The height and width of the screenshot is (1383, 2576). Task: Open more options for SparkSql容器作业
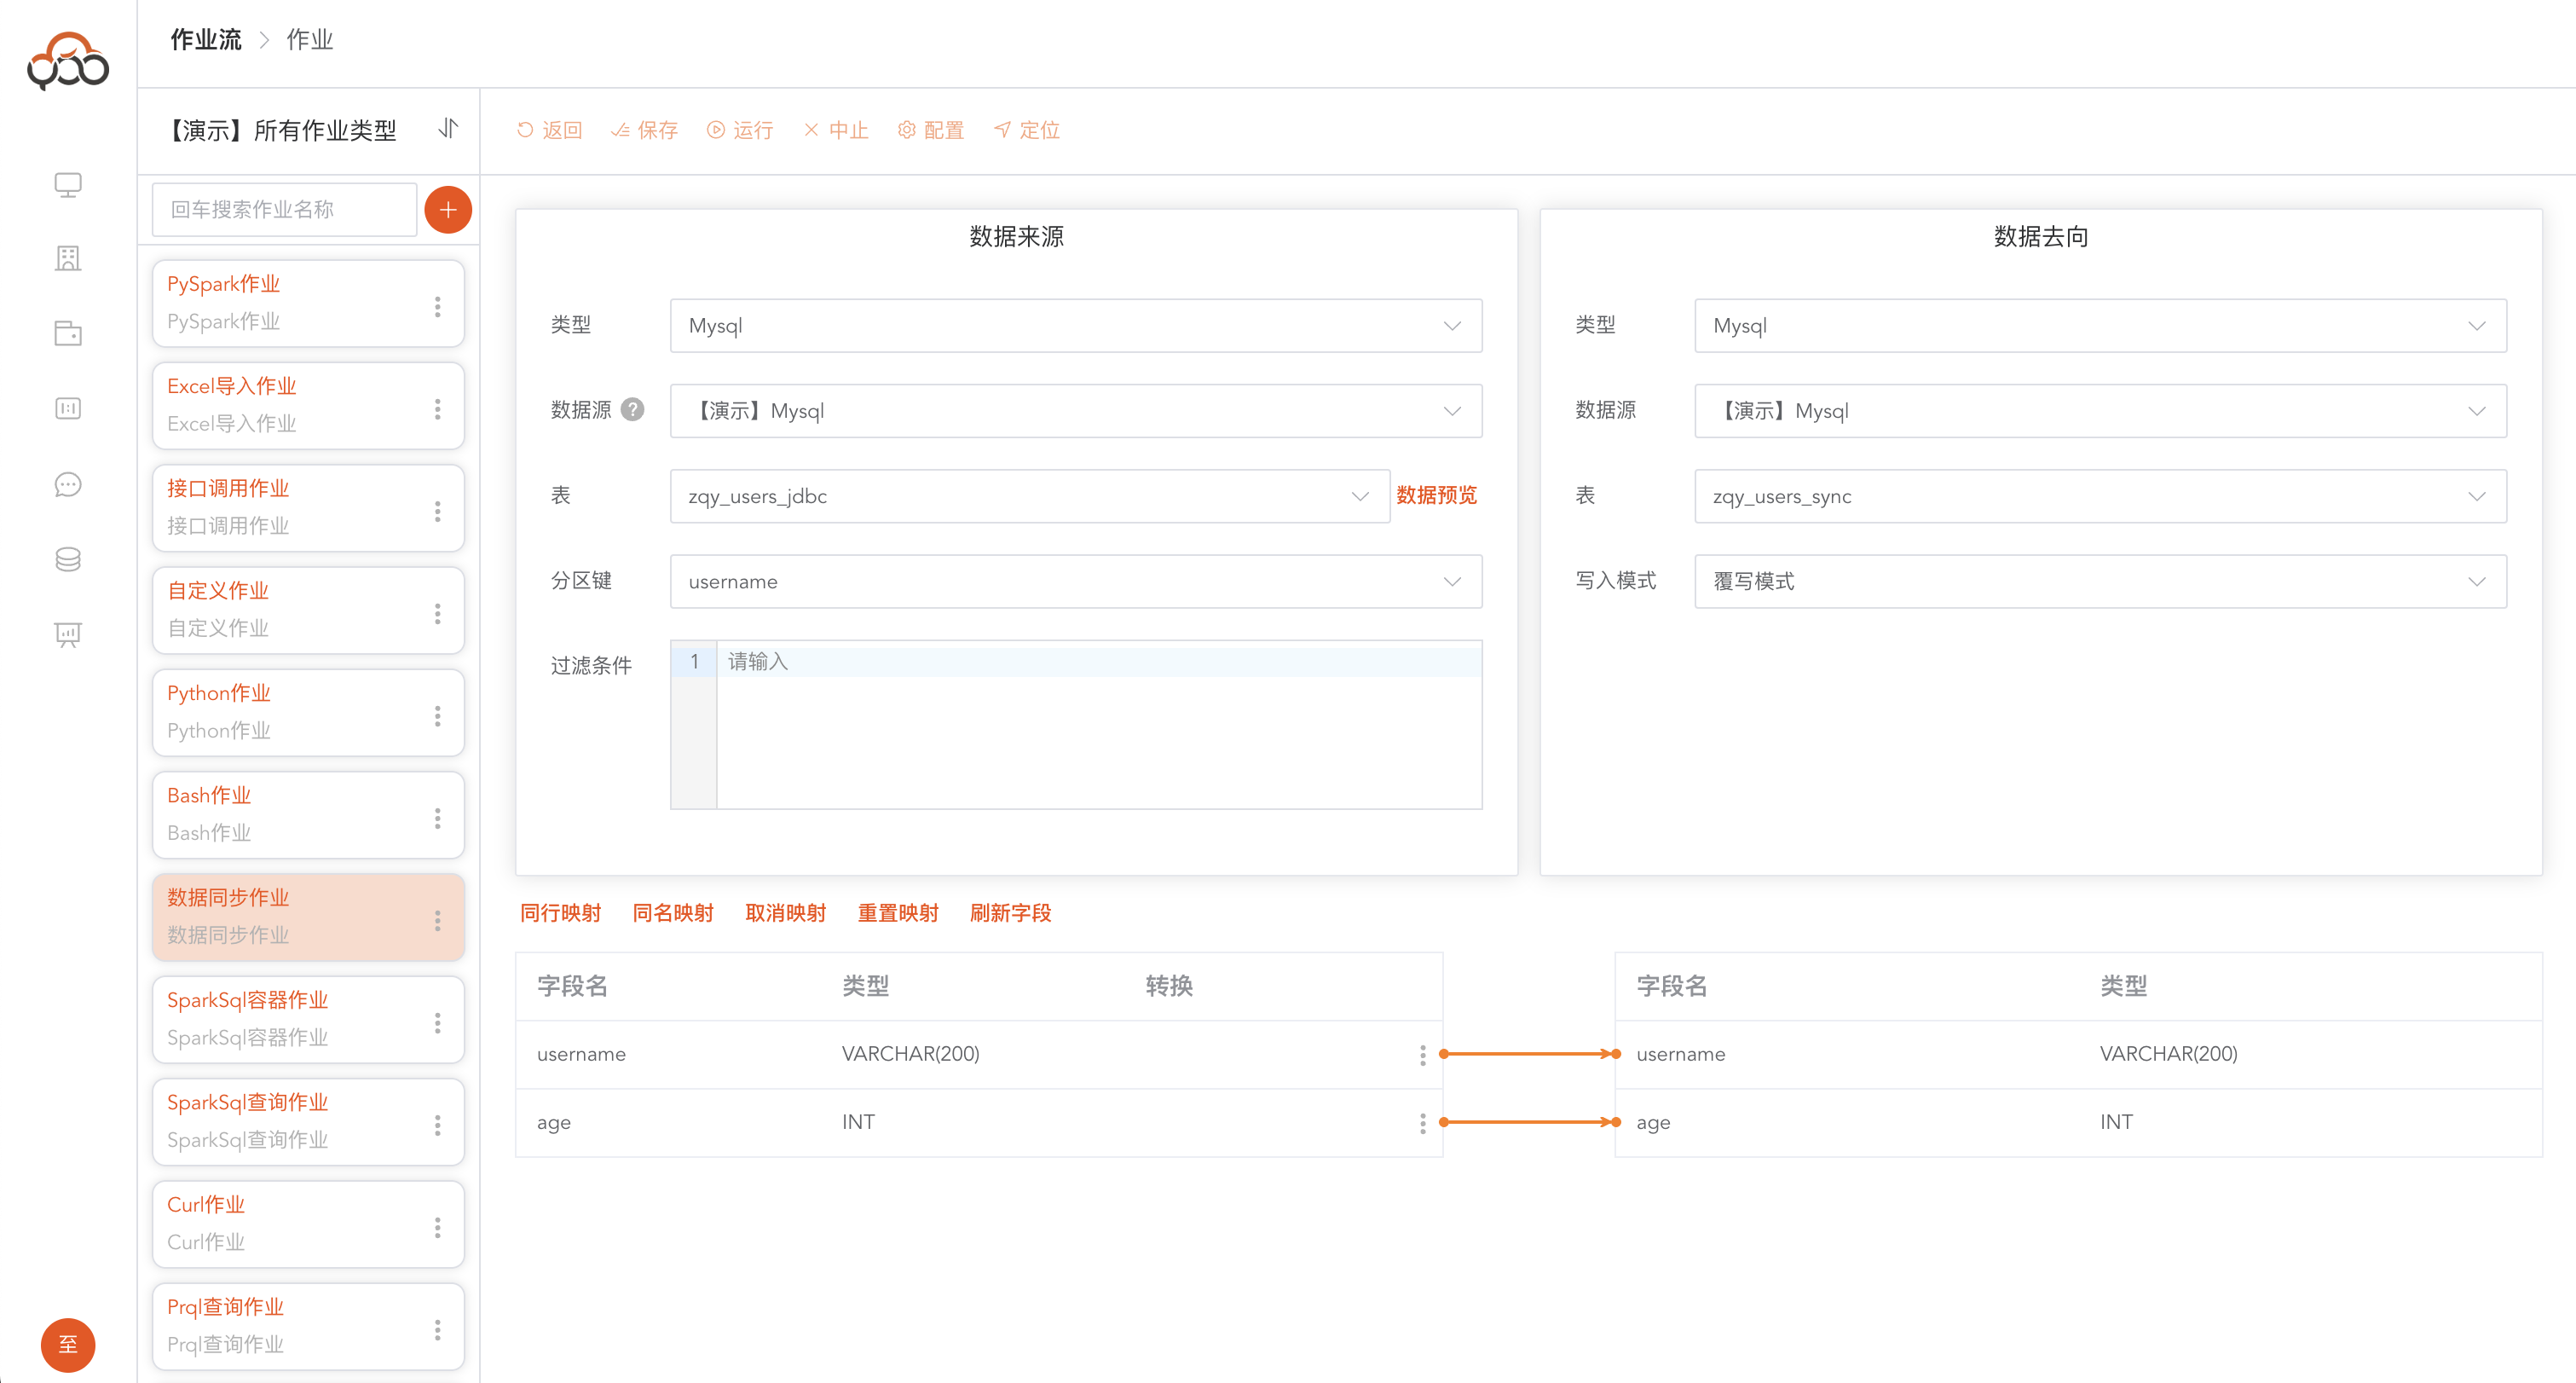tap(437, 1022)
